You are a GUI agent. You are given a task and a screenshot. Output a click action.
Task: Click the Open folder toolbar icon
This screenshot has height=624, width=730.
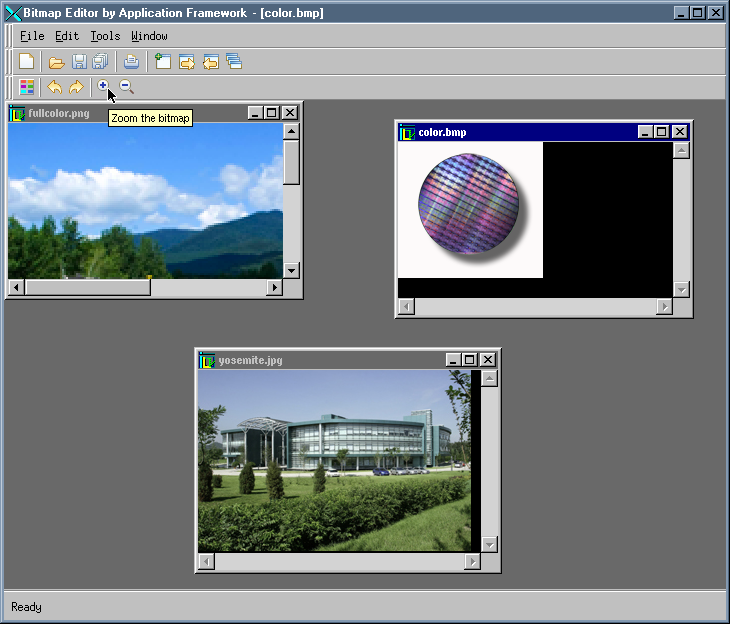[x=57, y=62]
